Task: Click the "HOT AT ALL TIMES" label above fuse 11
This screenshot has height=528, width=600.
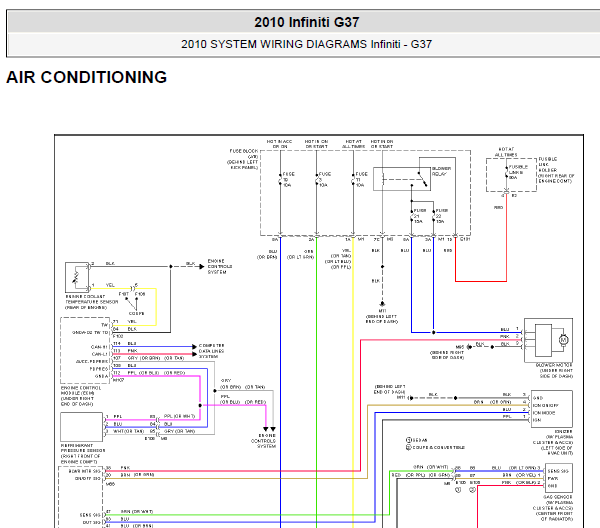Action: tap(353, 144)
